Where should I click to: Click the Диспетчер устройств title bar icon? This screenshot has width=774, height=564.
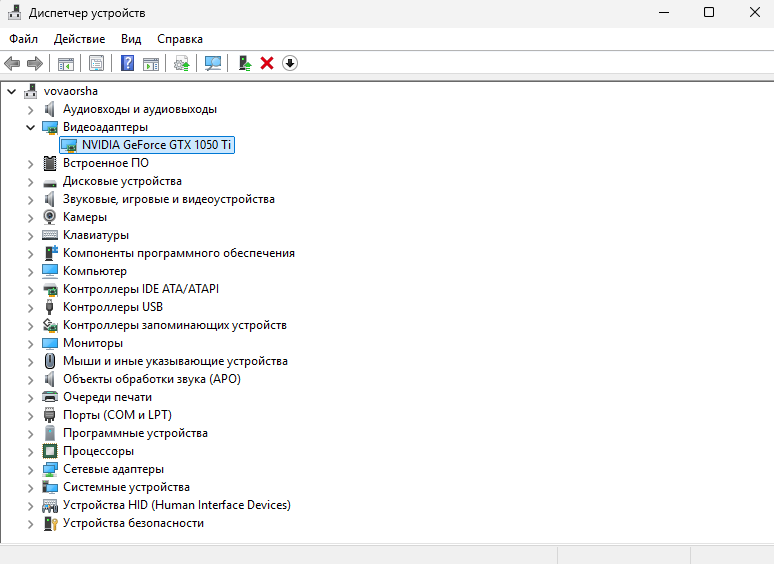pyautogui.click(x=14, y=12)
